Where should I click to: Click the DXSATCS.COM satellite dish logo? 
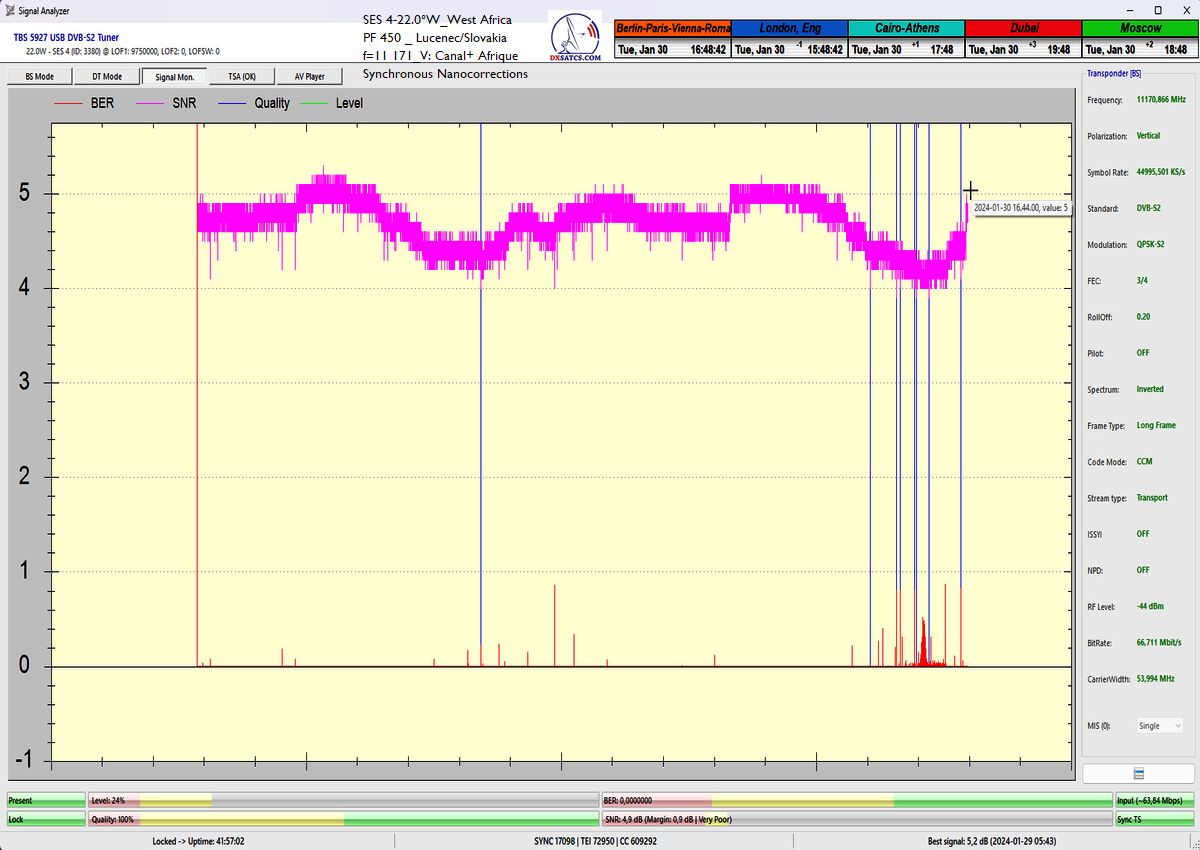(x=576, y=39)
